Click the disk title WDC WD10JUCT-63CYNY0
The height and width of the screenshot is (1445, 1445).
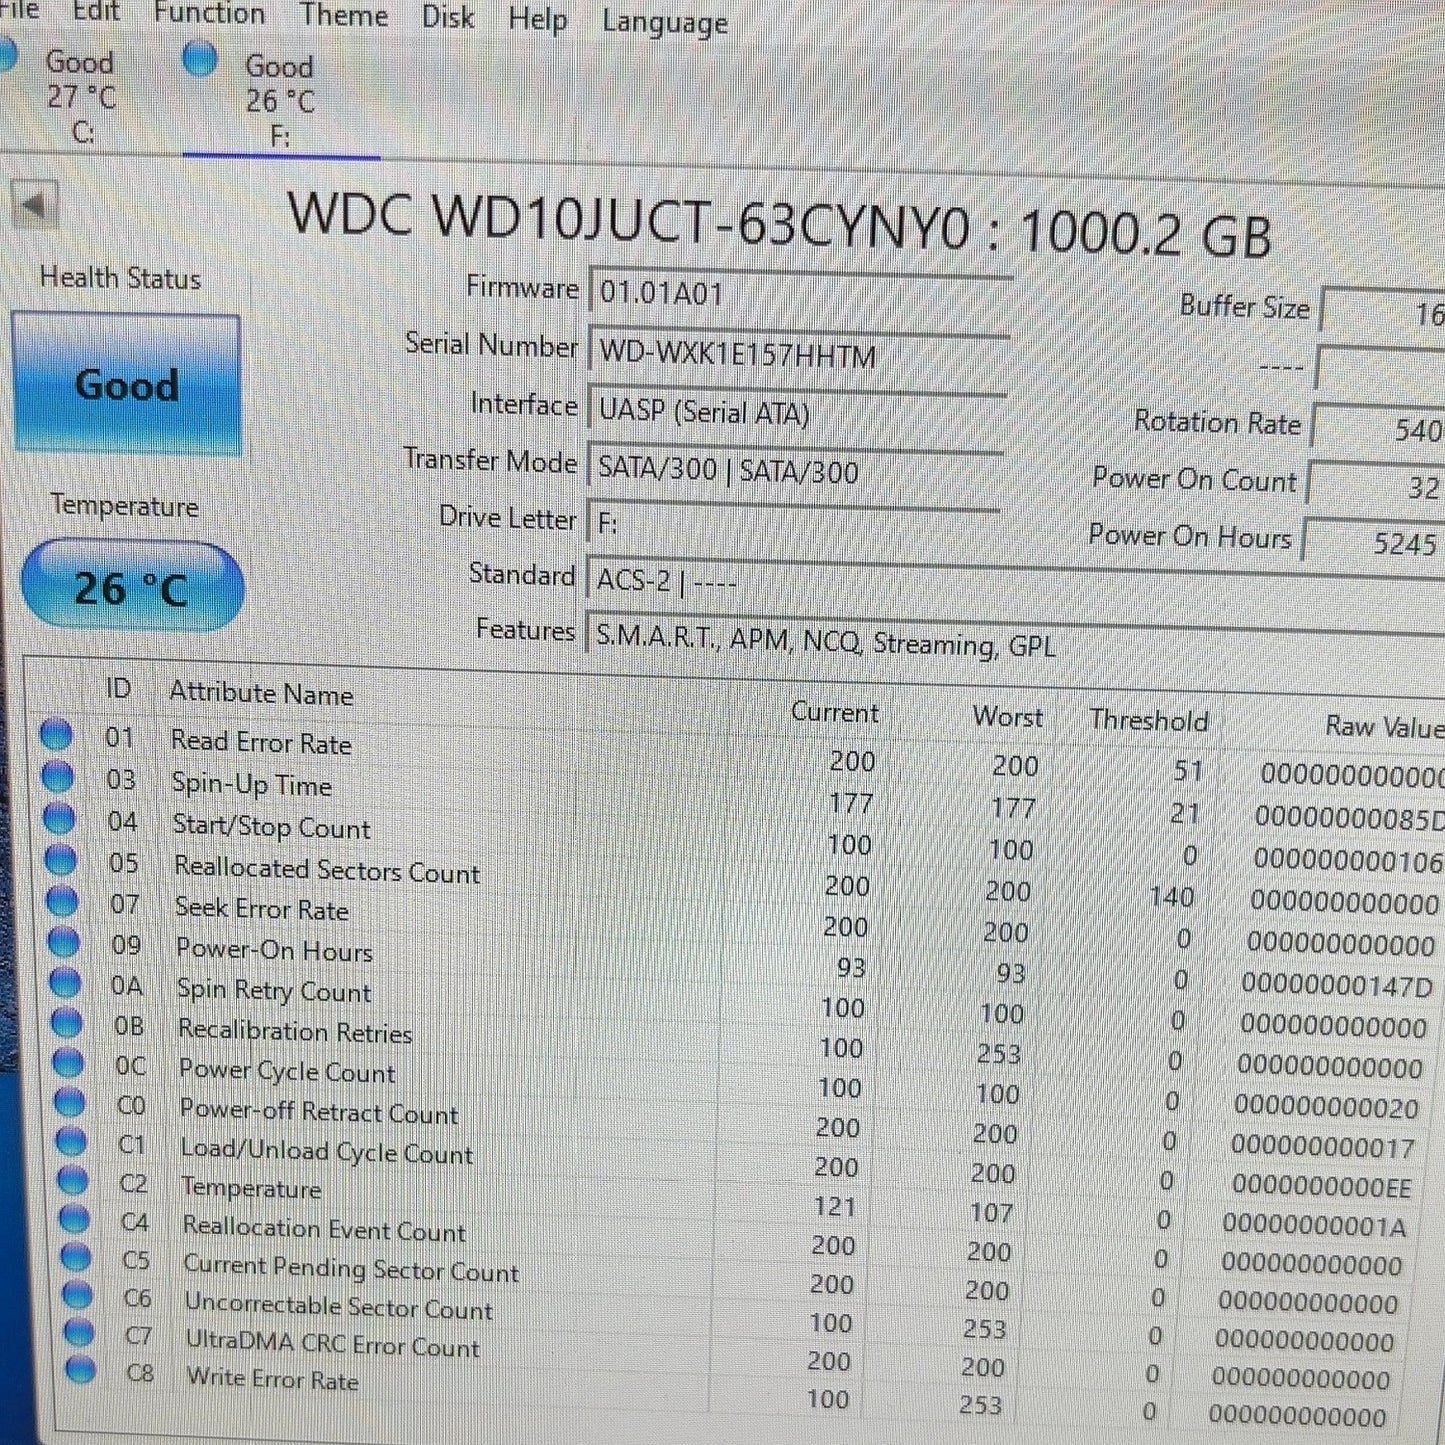[628, 218]
